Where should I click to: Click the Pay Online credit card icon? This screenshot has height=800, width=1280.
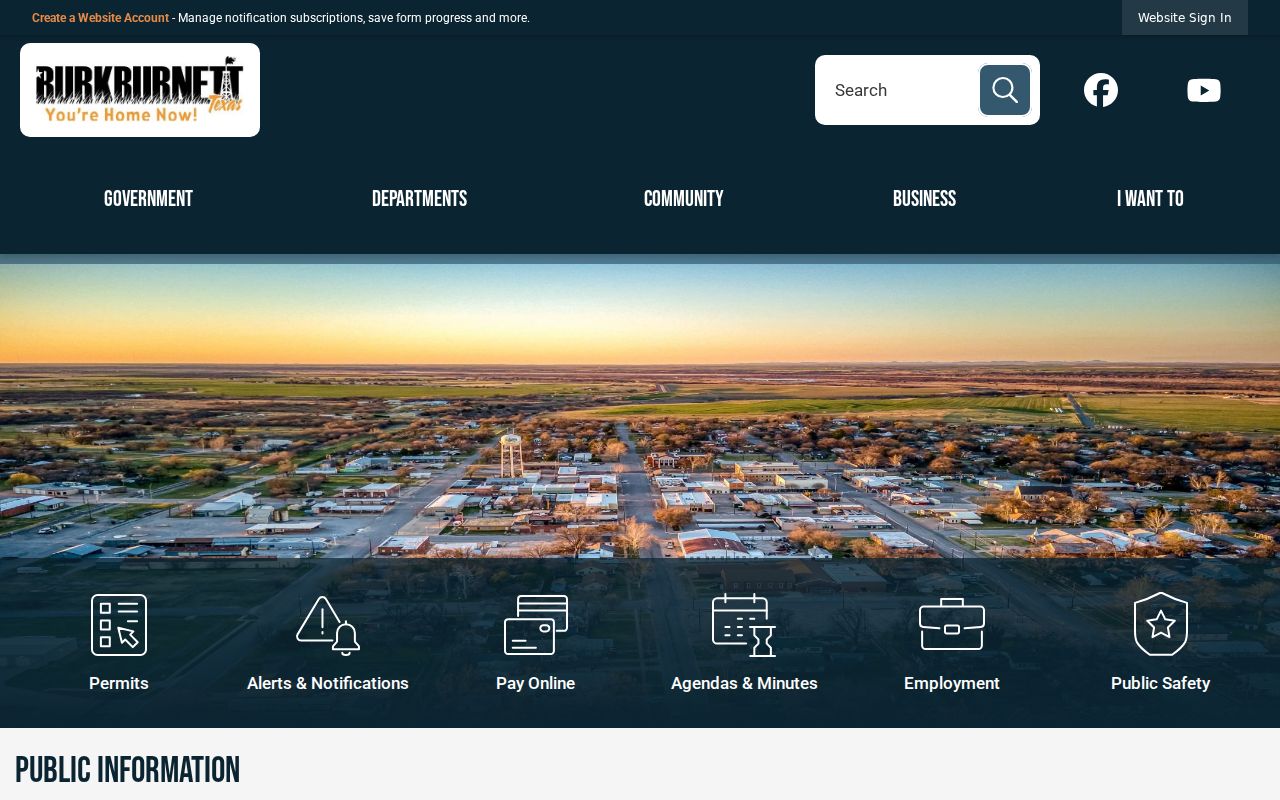point(536,625)
